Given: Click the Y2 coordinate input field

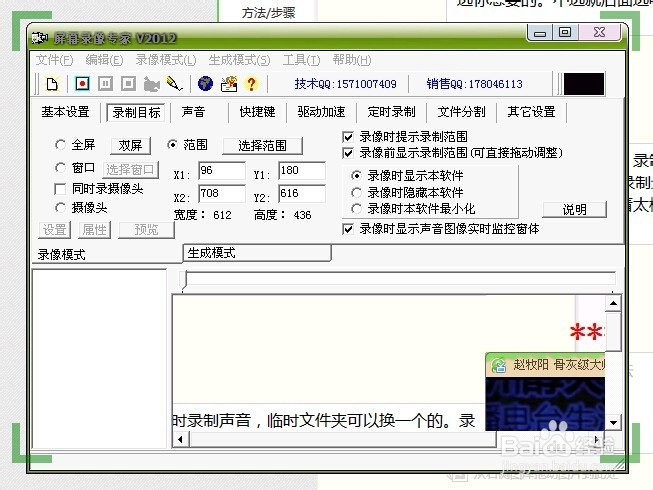Looking at the screenshot, I should (302, 194).
